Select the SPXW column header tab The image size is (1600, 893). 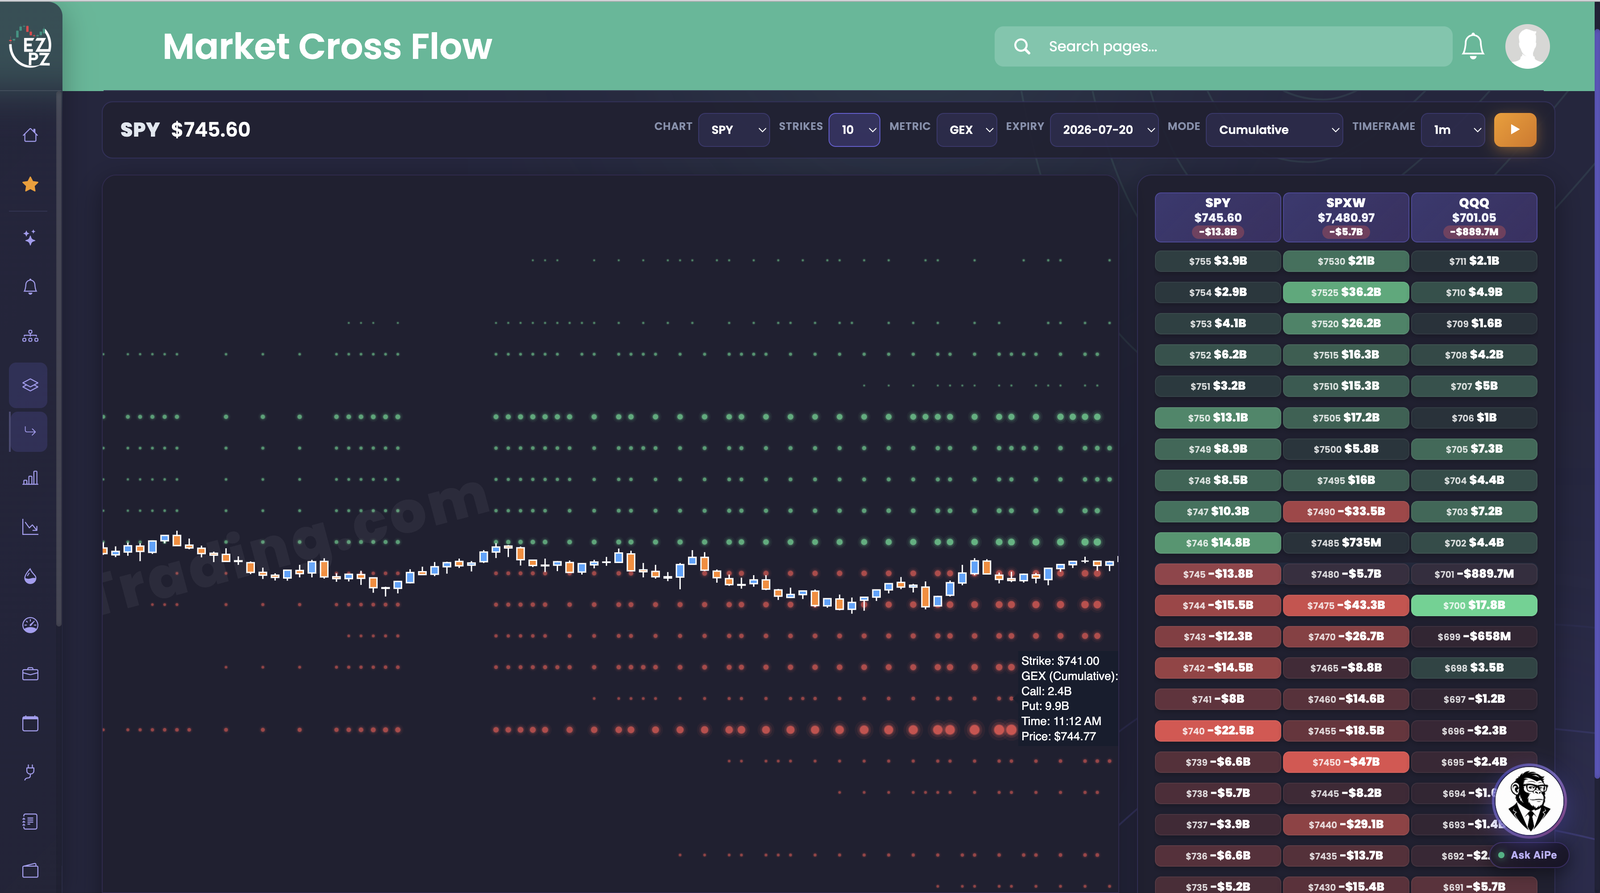click(1346, 217)
